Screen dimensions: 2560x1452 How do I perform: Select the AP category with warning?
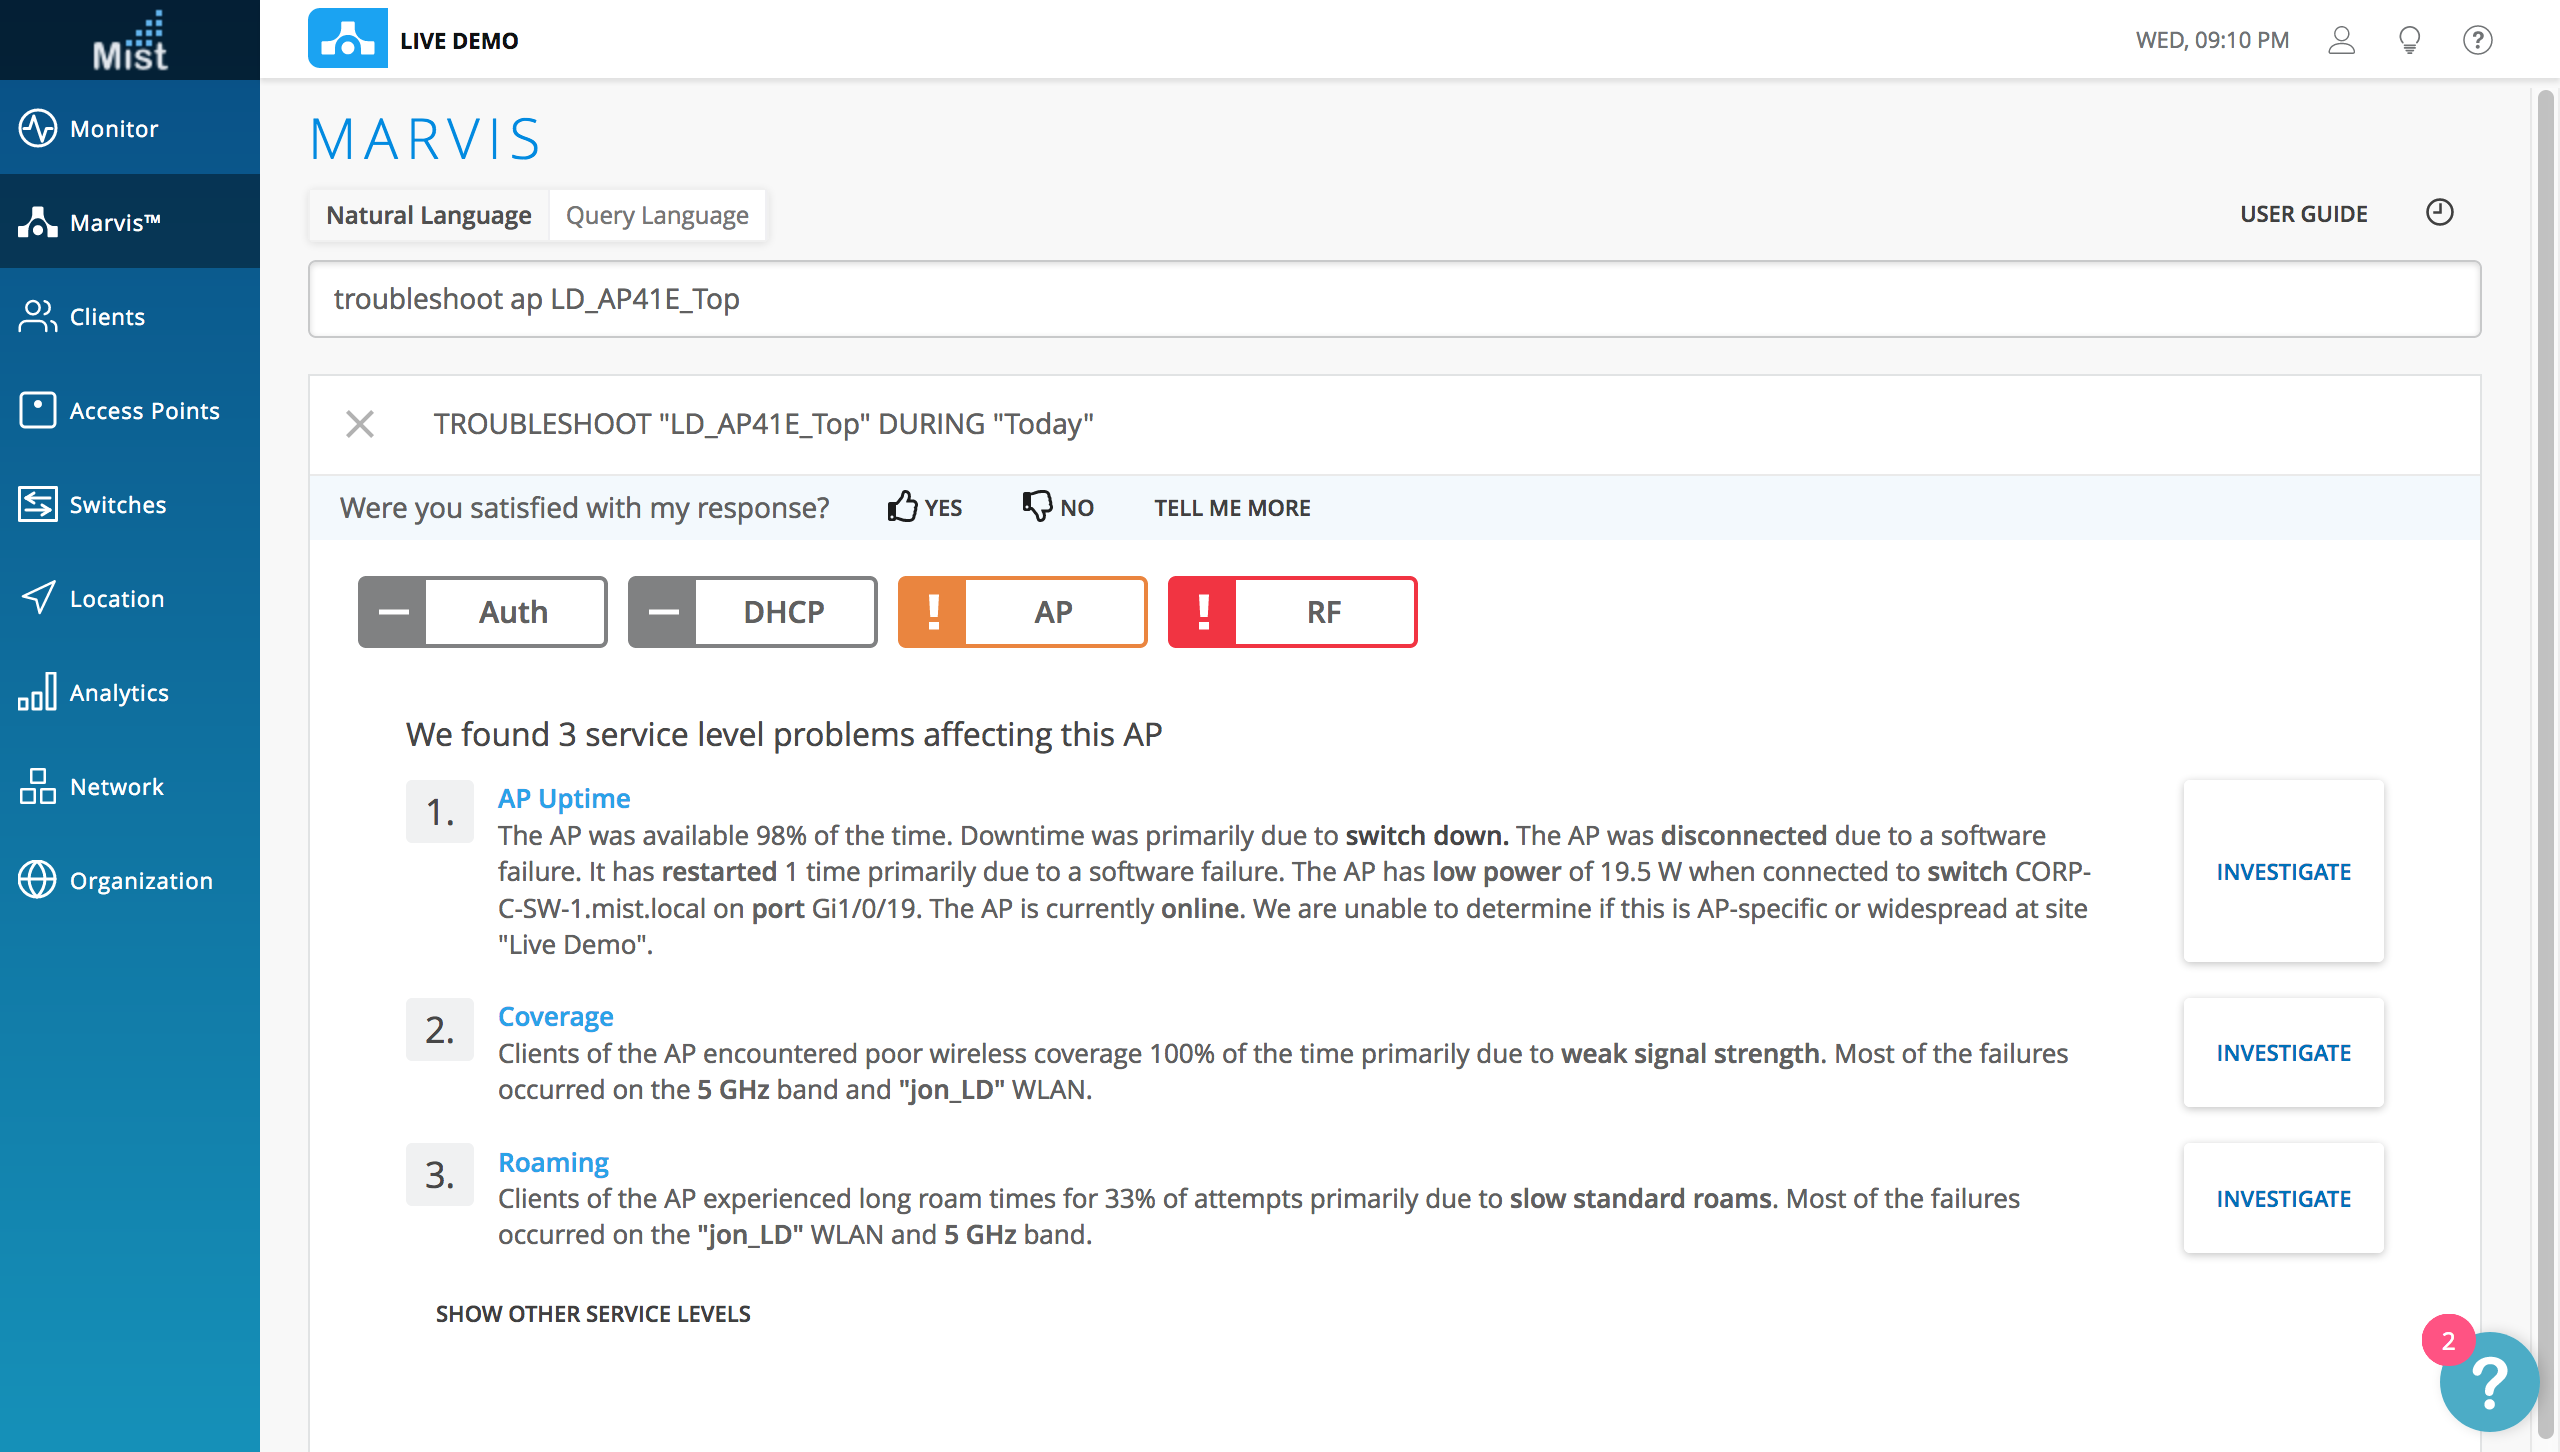(1022, 612)
